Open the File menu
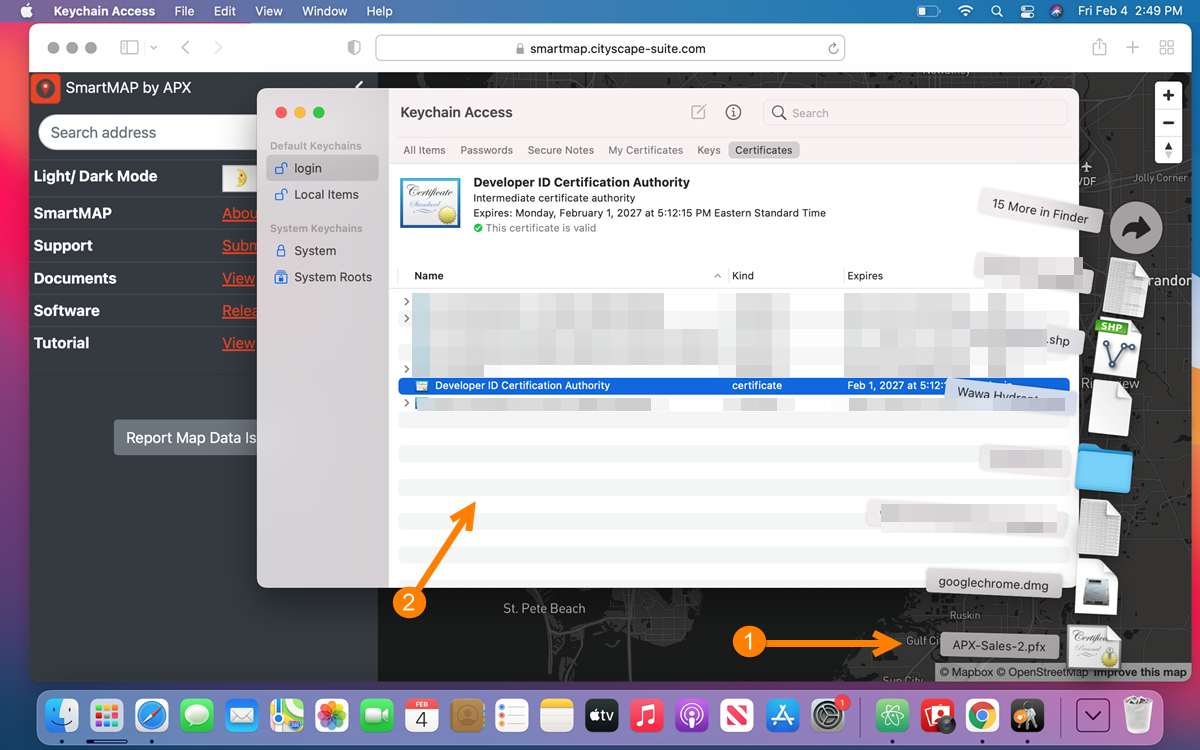Image resolution: width=1200 pixels, height=750 pixels. [x=184, y=11]
